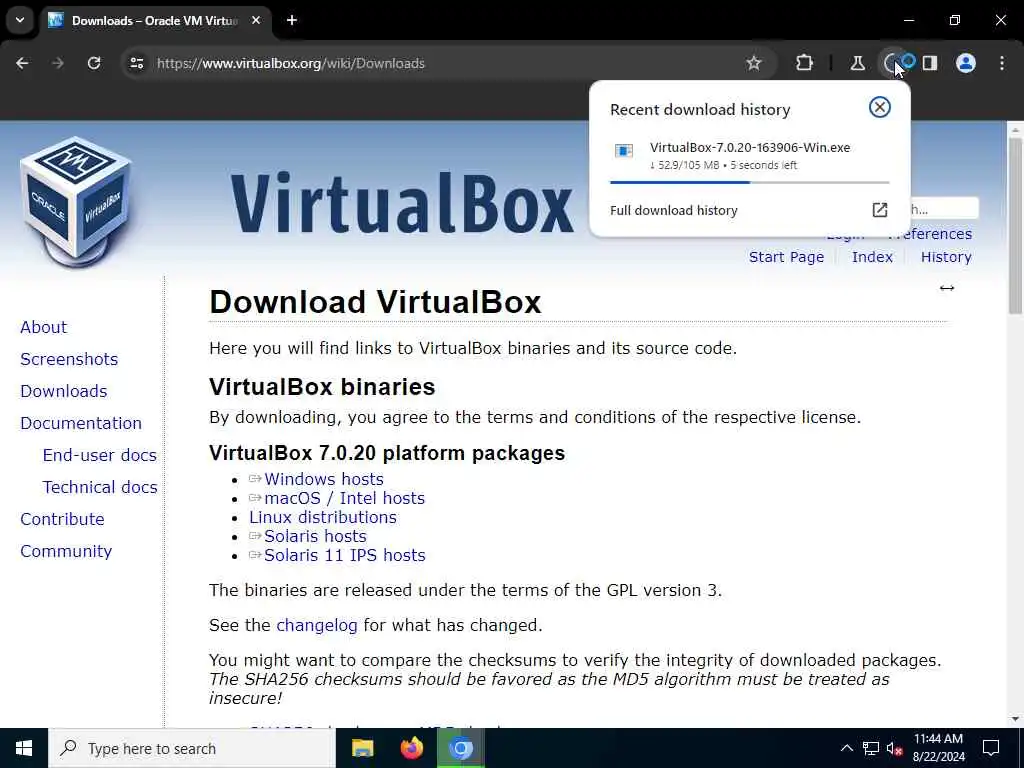The height and width of the screenshot is (768, 1024).
Task: Click the download progress bar
Action: click(750, 182)
